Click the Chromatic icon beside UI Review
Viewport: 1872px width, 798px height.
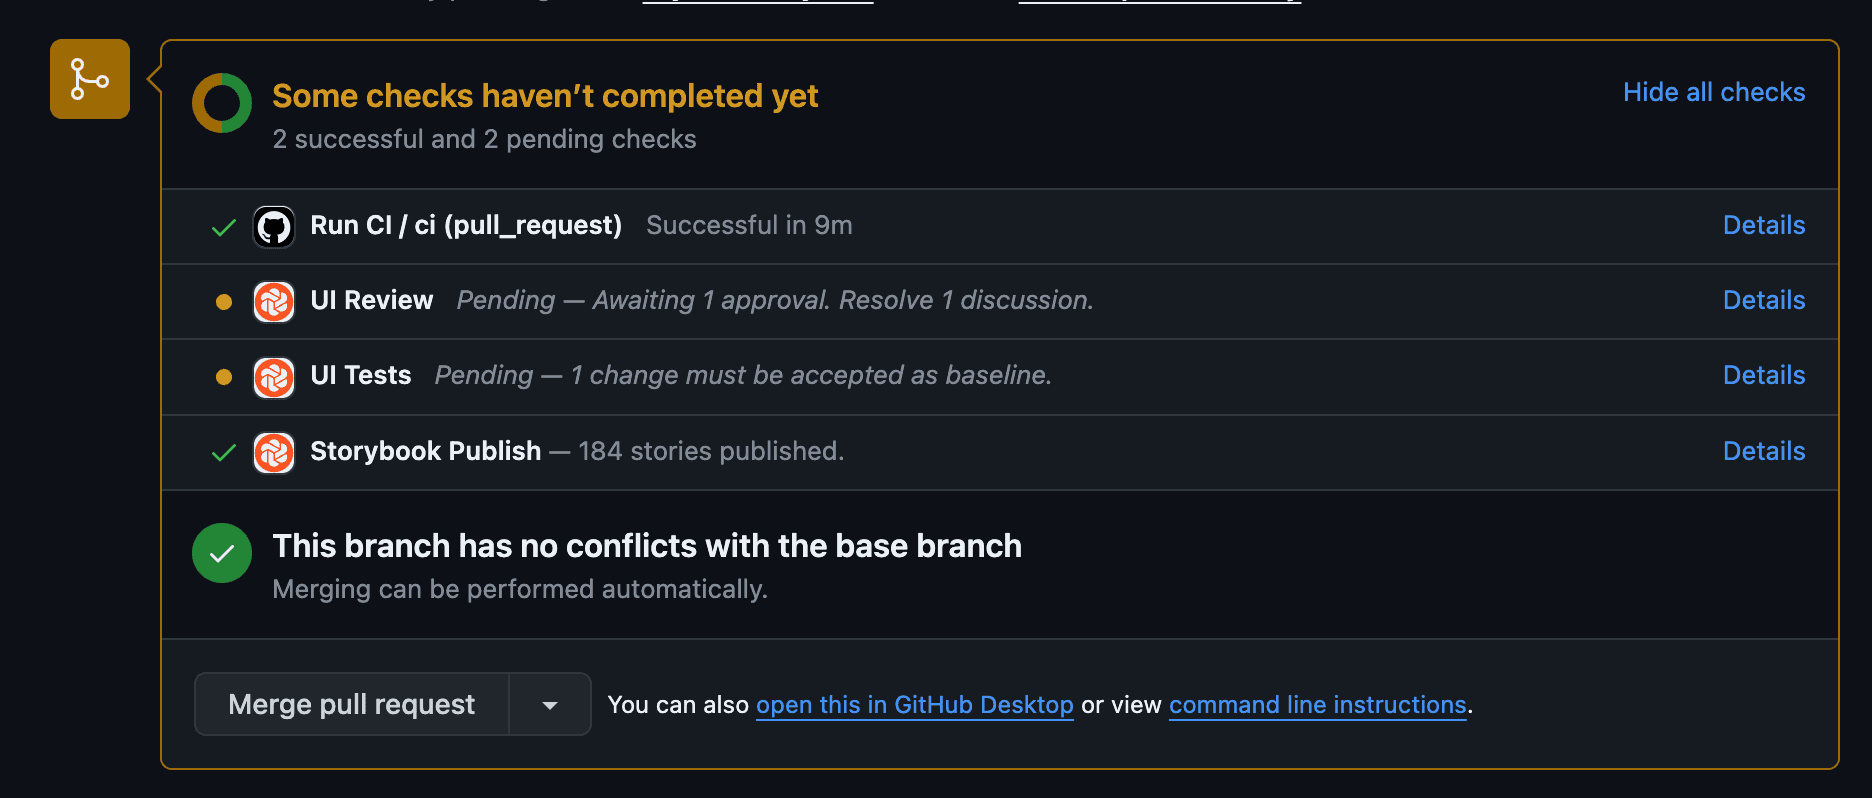click(274, 302)
